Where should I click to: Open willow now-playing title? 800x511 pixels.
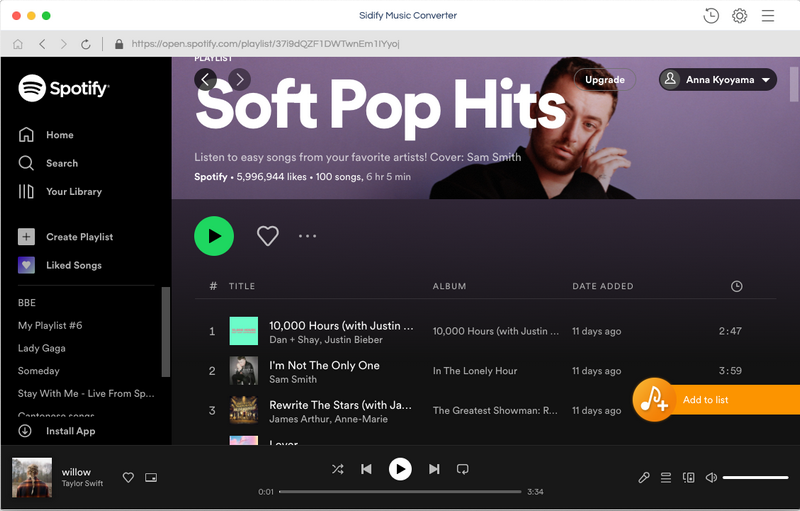click(x=76, y=472)
